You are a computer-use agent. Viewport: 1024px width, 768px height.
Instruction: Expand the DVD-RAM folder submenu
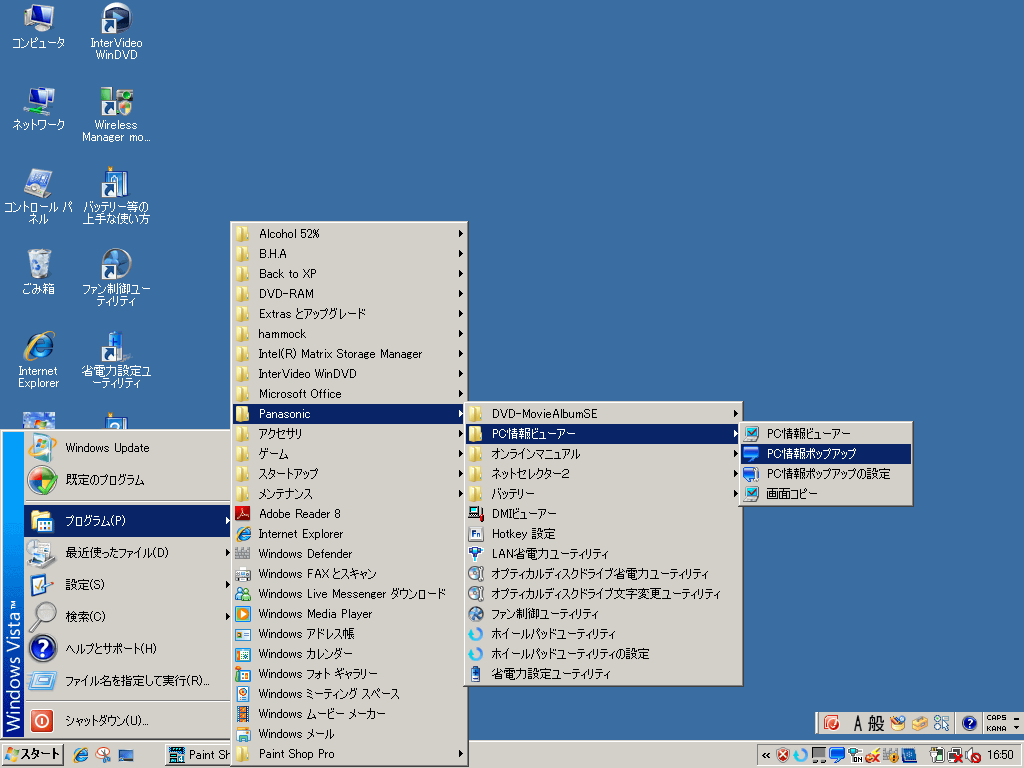[x=349, y=294]
